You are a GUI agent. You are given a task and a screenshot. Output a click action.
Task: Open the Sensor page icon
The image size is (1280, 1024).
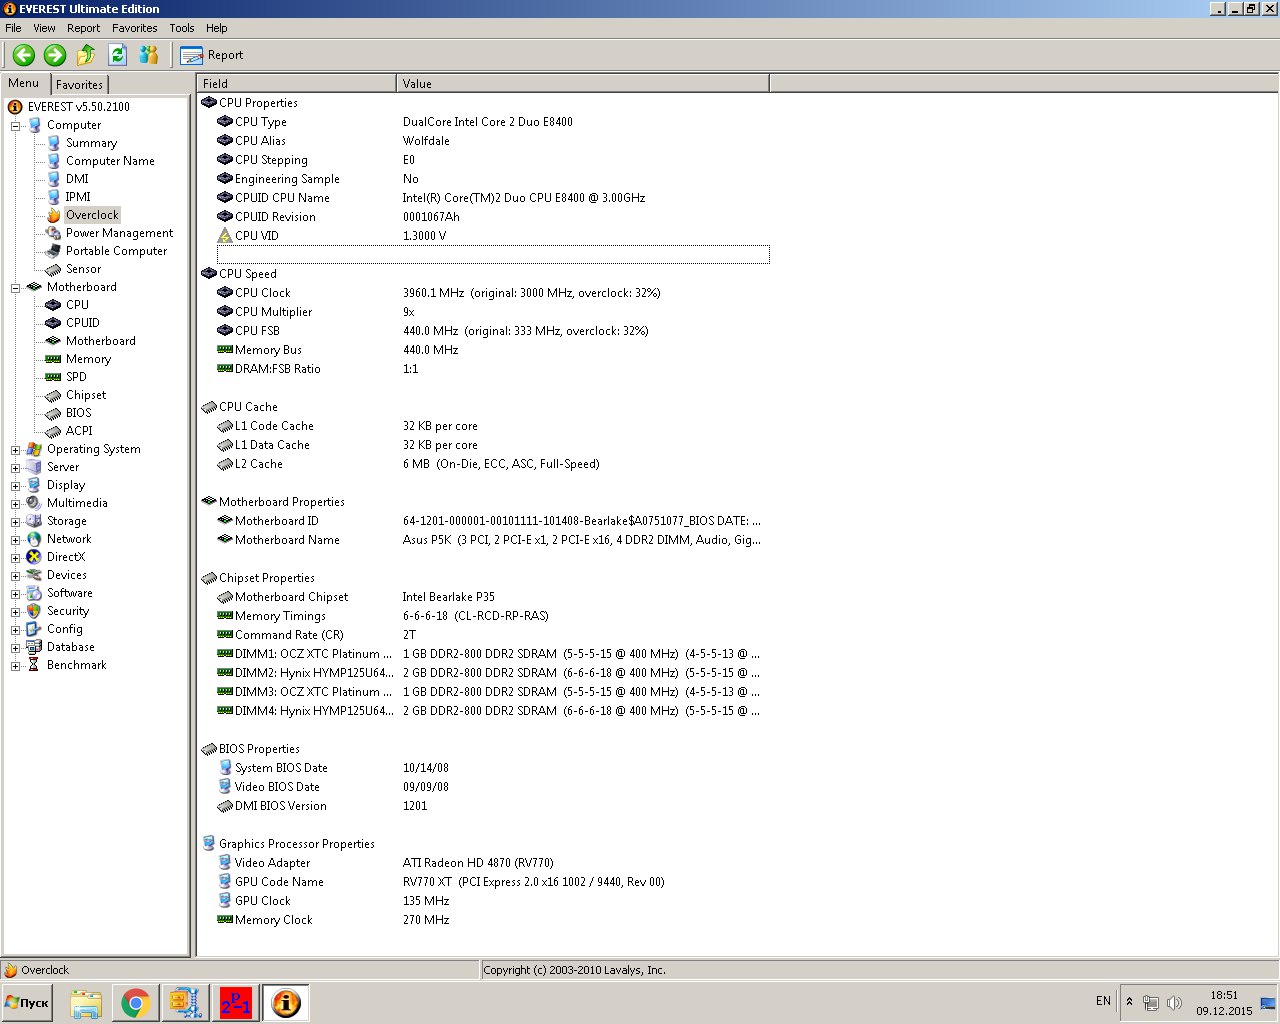click(54, 269)
